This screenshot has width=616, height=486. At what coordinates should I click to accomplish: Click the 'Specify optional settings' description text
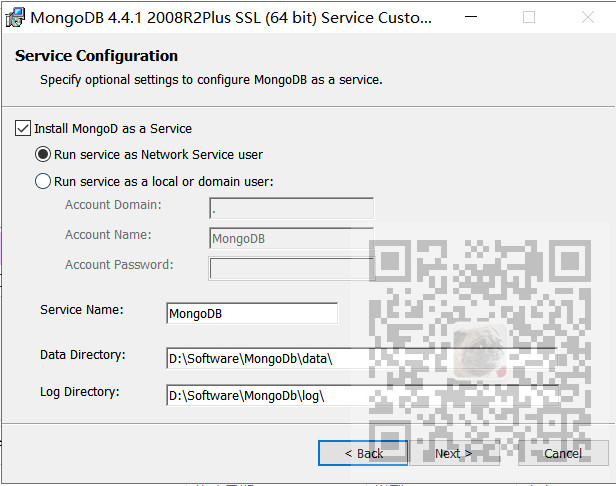pyautogui.click(x=211, y=80)
